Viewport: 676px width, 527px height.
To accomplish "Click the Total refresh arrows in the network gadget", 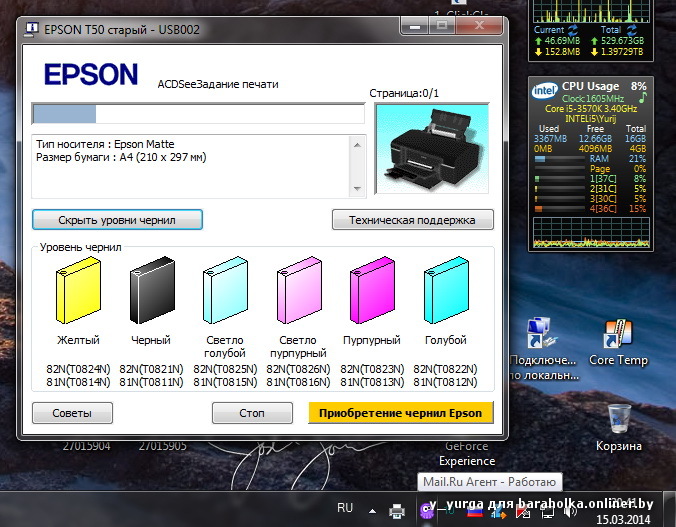I will pyautogui.click(x=632, y=30).
